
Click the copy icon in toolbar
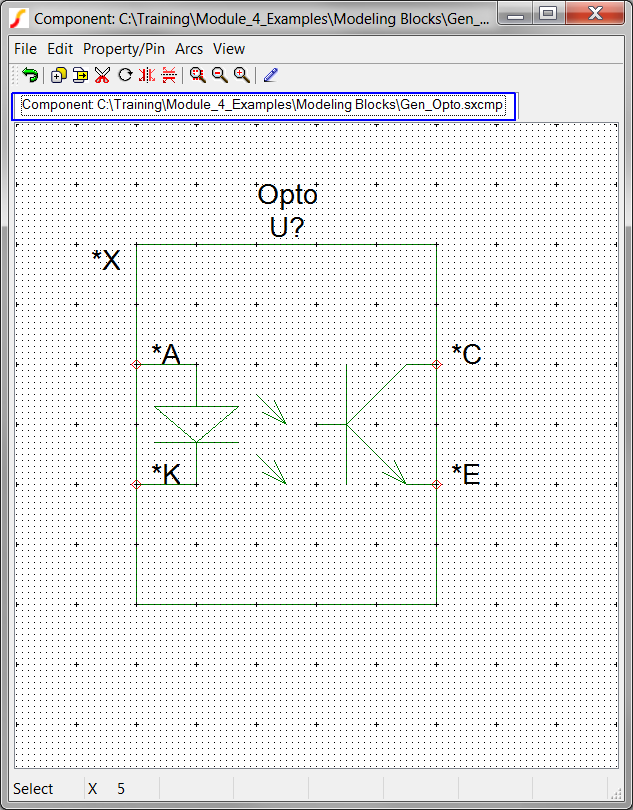pos(58,75)
